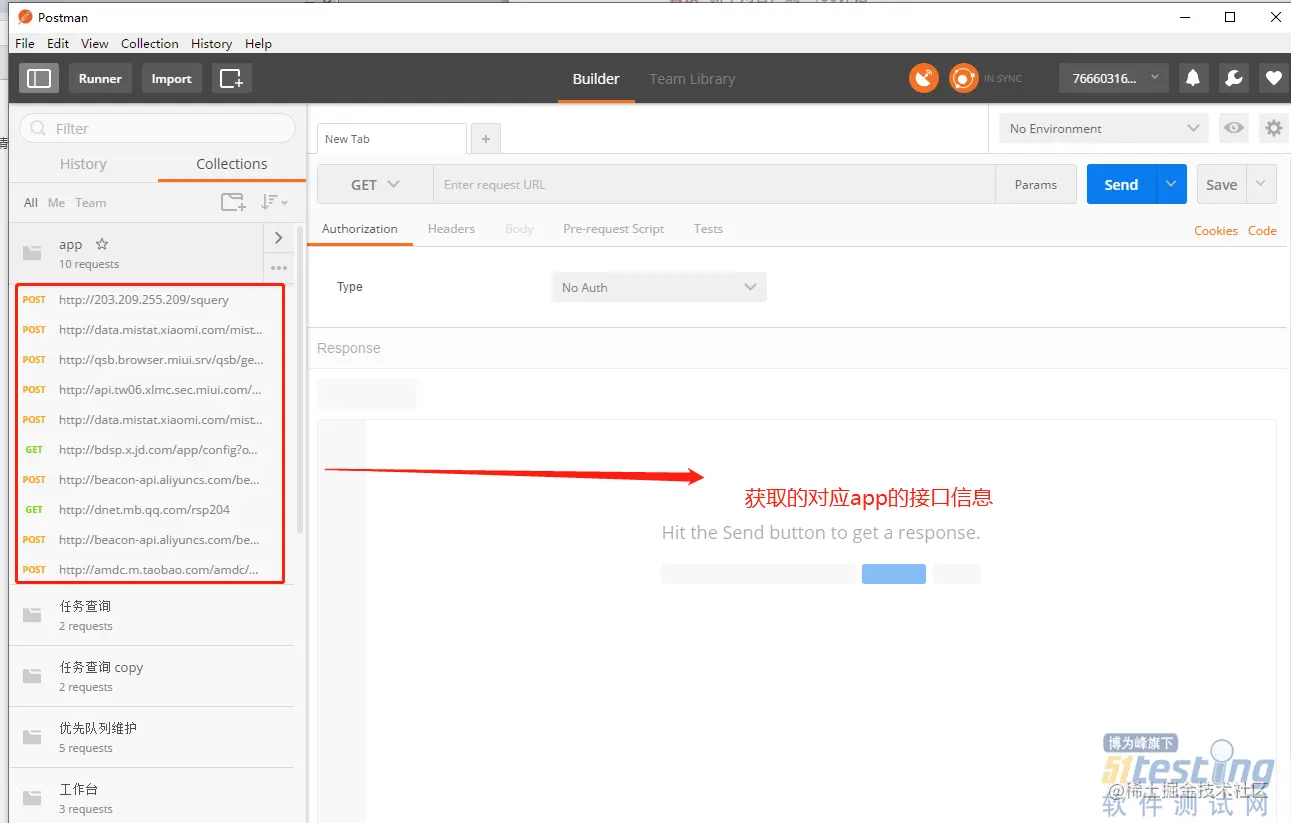Open manage environments gear icon

coord(1273,128)
